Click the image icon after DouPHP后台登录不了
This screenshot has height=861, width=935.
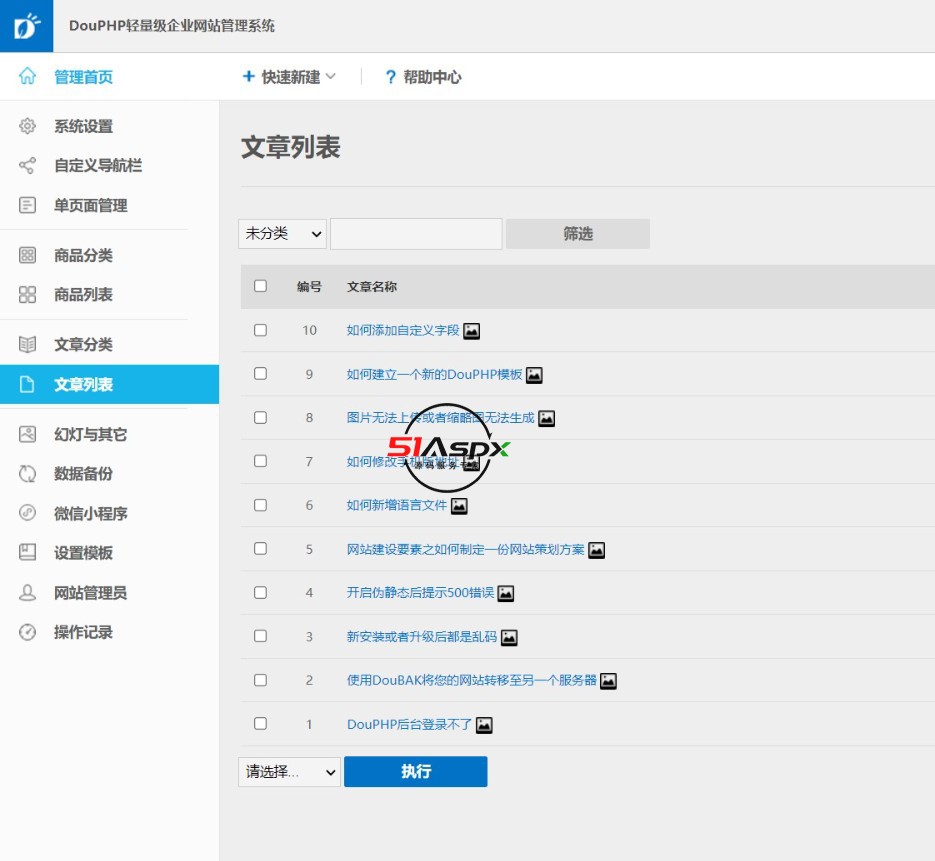point(484,725)
